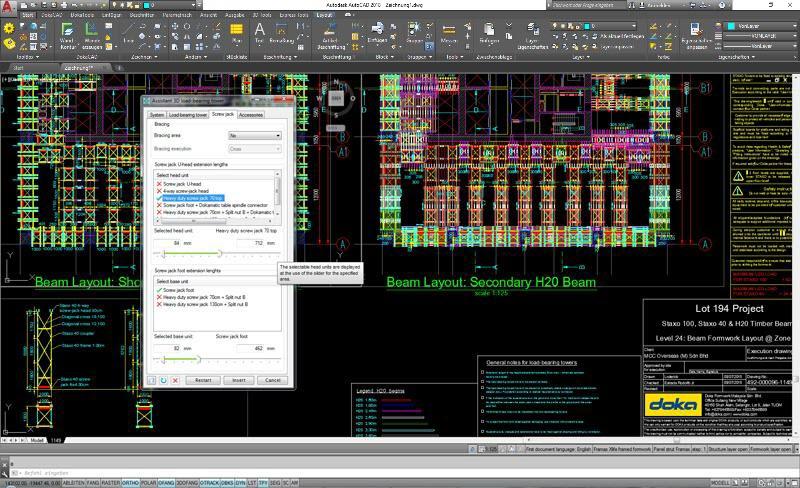Select 'Heavy duty screw jack 70cm + Split nut B' base unit
This screenshot has width=800, height=488.
point(202,296)
